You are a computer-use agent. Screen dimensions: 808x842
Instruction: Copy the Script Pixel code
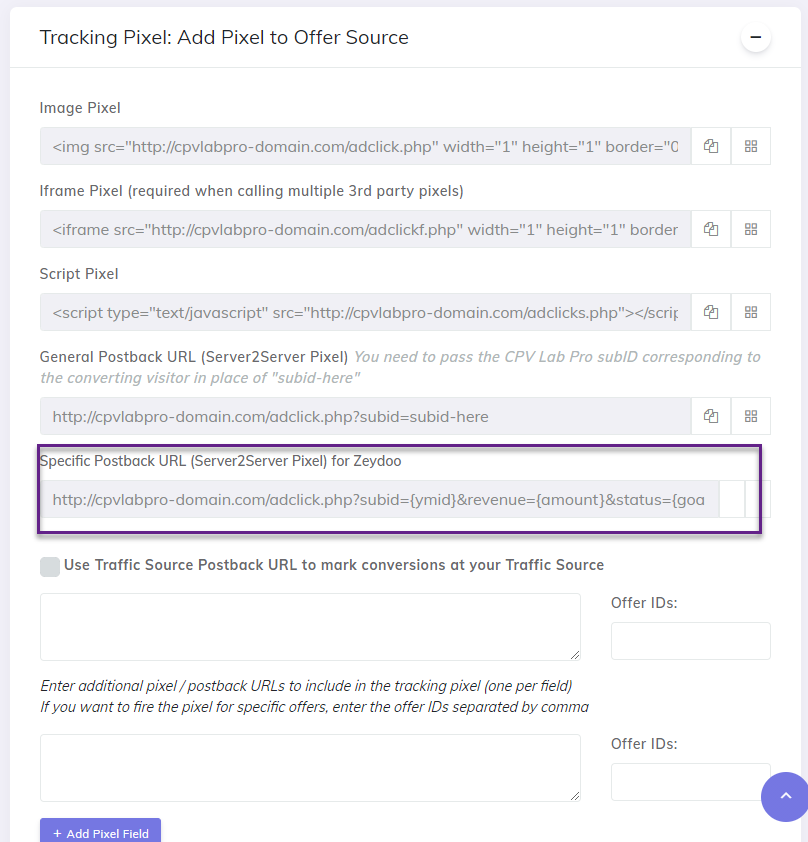(x=711, y=312)
